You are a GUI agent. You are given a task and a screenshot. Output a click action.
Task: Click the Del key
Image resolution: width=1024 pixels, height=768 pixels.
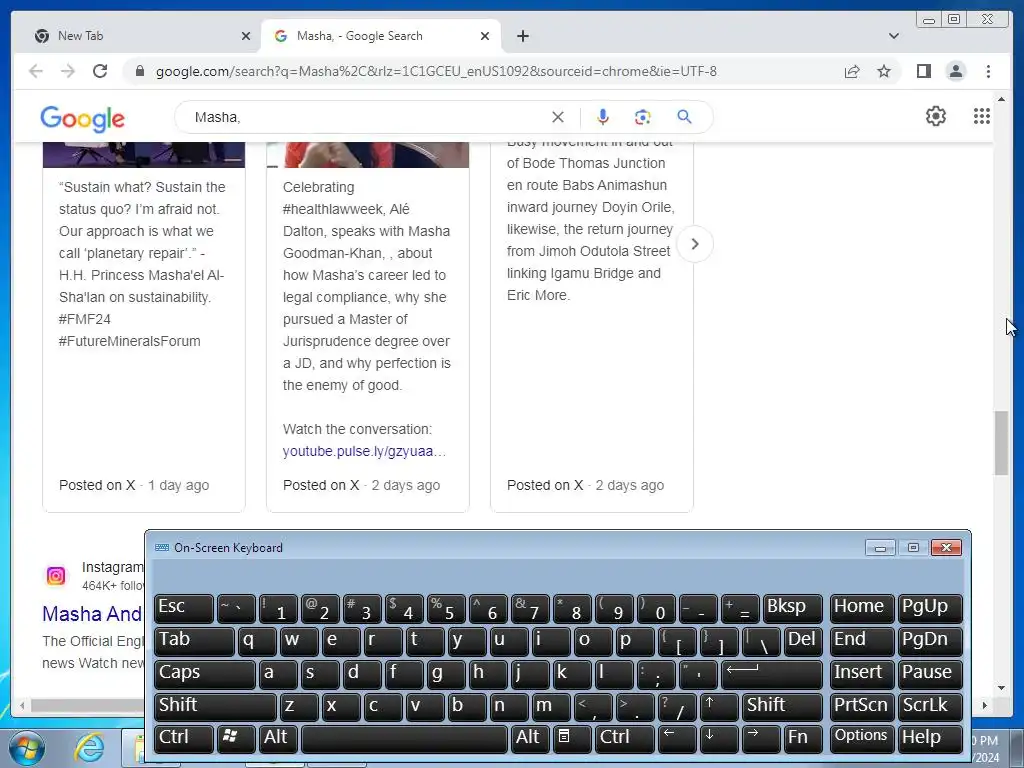coord(803,641)
